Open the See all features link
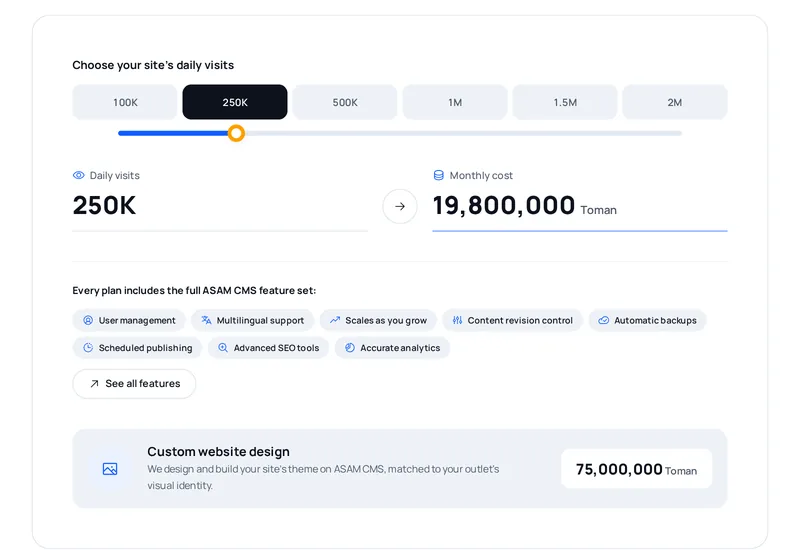 tap(134, 384)
